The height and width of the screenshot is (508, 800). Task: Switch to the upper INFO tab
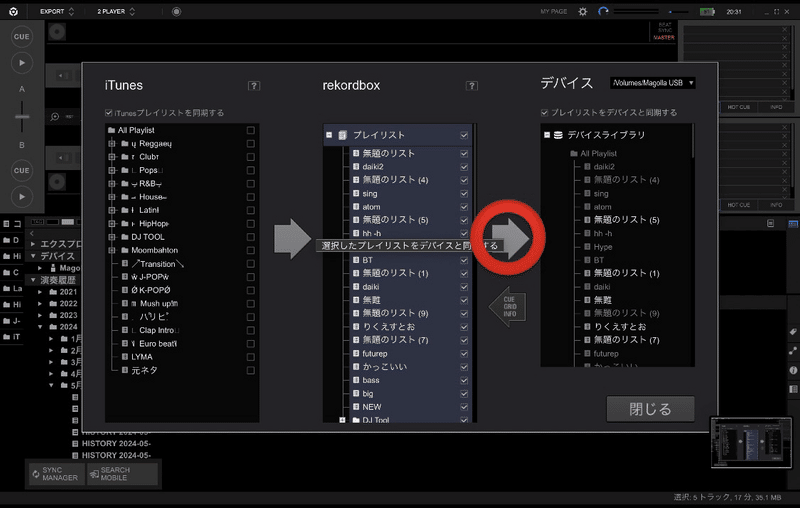[776, 107]
